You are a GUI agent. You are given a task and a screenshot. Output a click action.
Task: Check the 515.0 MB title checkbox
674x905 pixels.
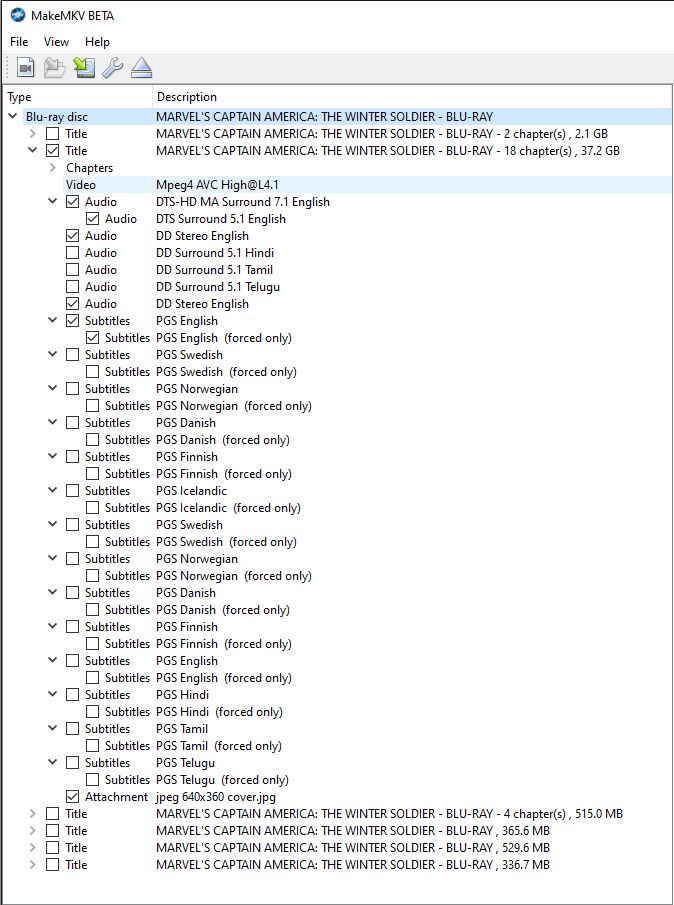point(53,814)
